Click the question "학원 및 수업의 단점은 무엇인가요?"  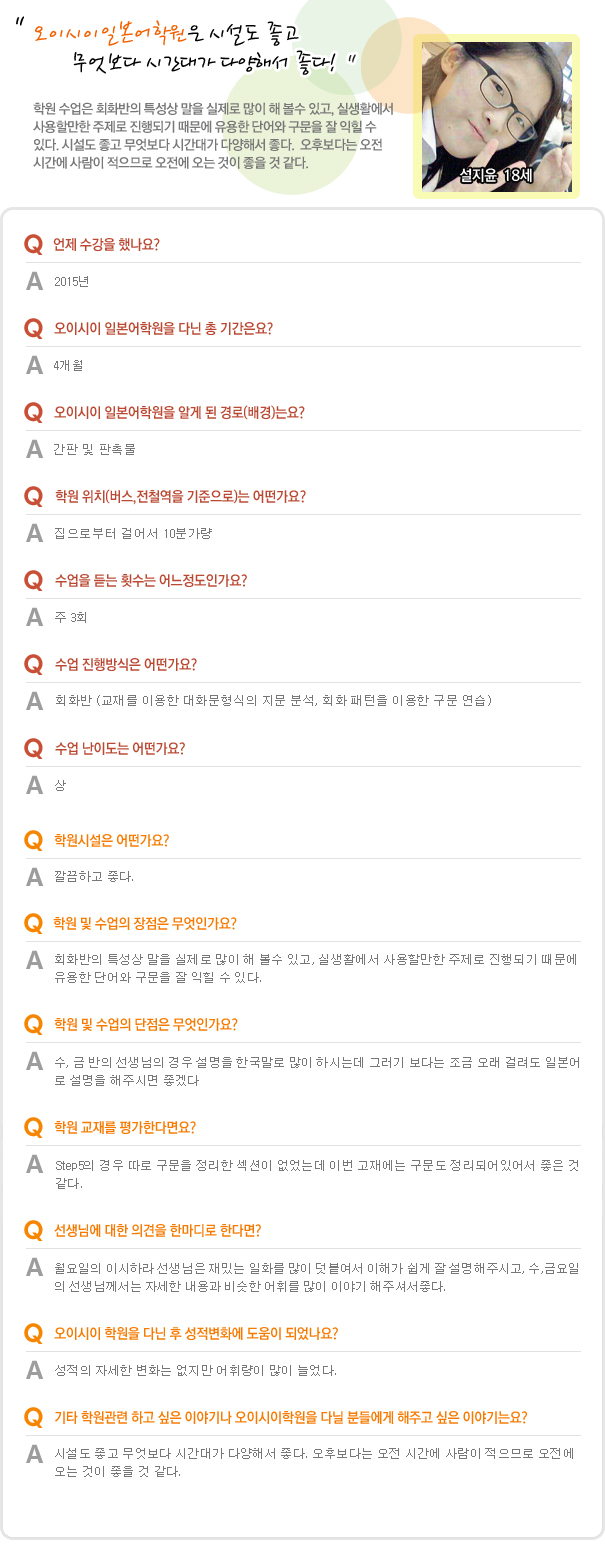[x=145, y=1025]
